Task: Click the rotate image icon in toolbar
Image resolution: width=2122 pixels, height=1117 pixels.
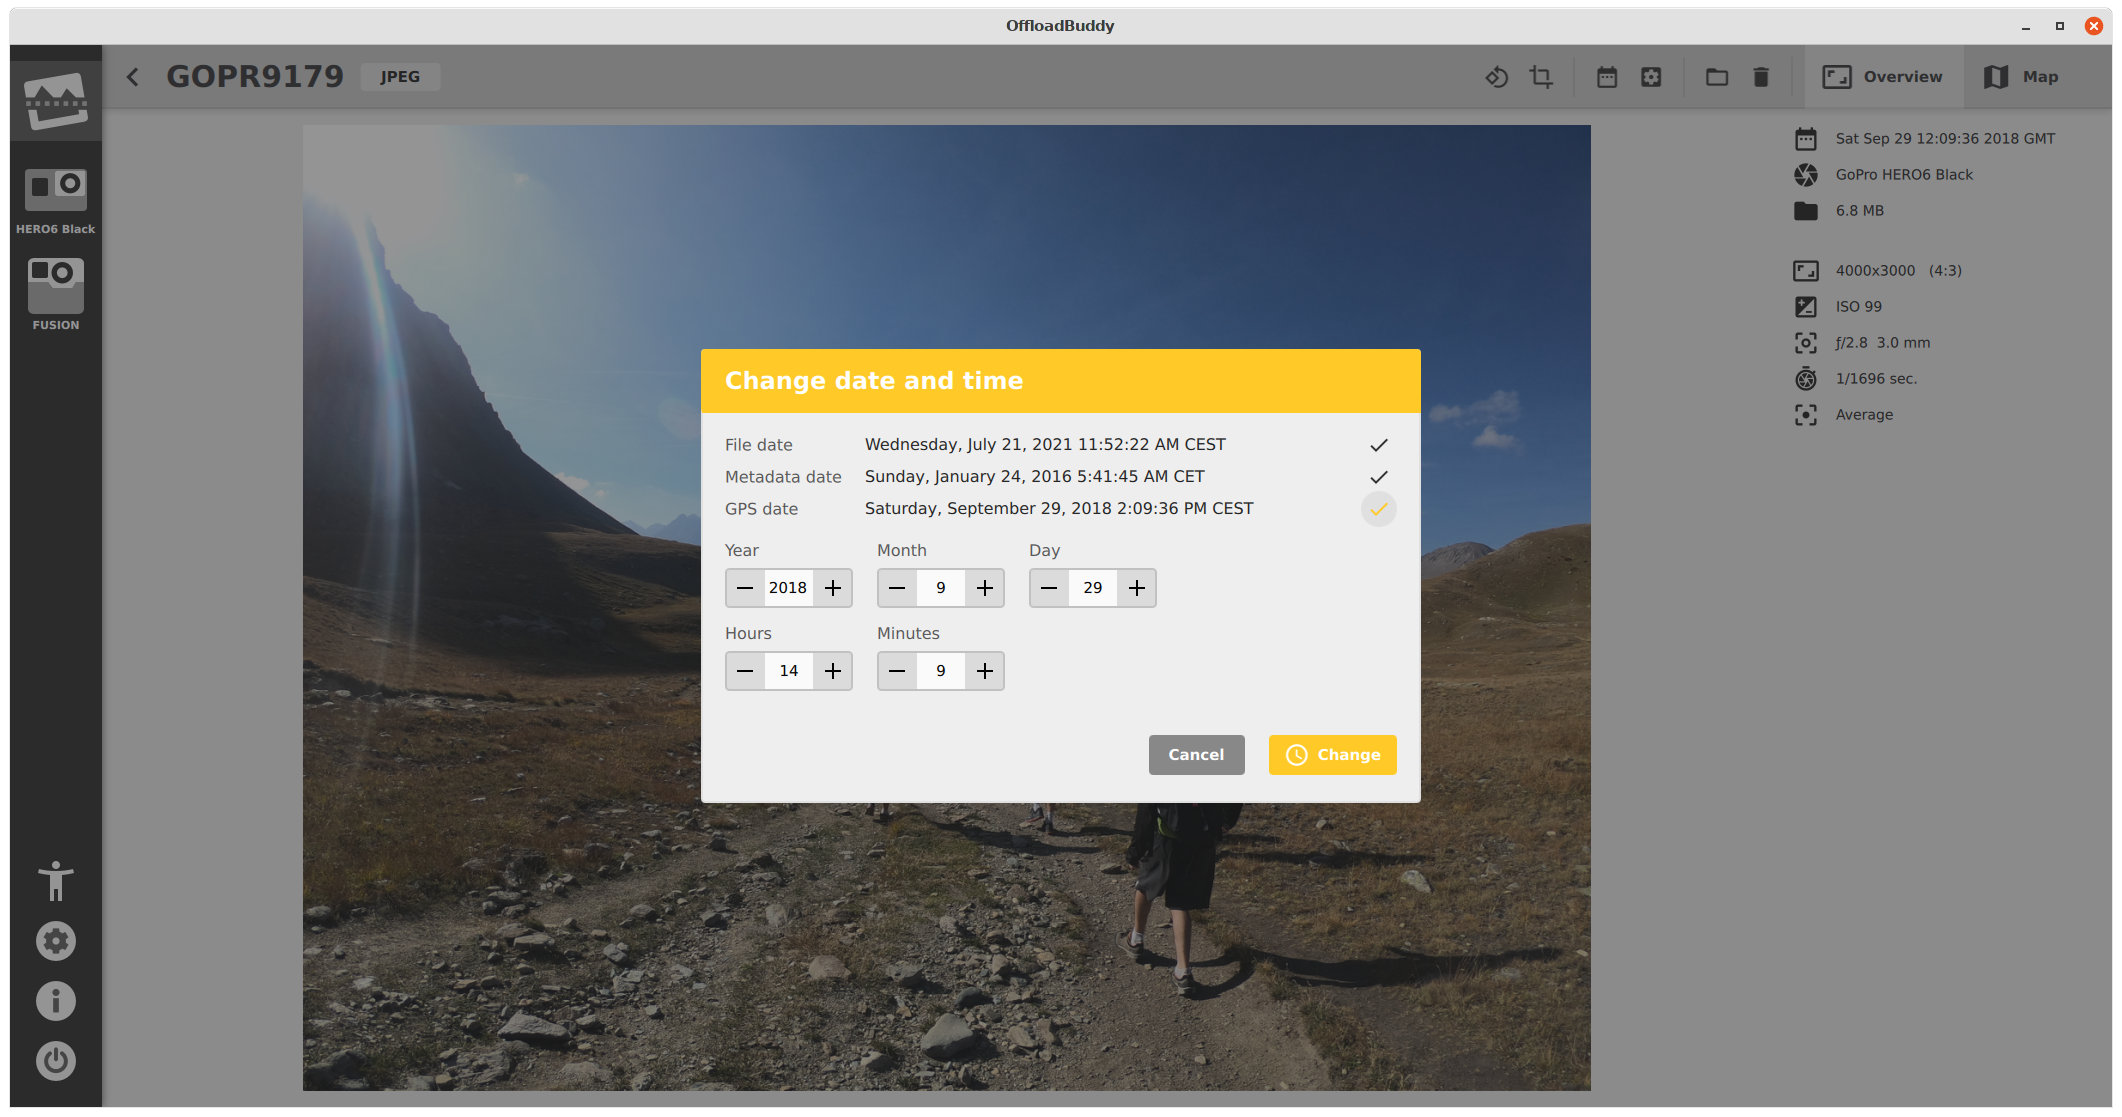Action: tap(1496, 77)
